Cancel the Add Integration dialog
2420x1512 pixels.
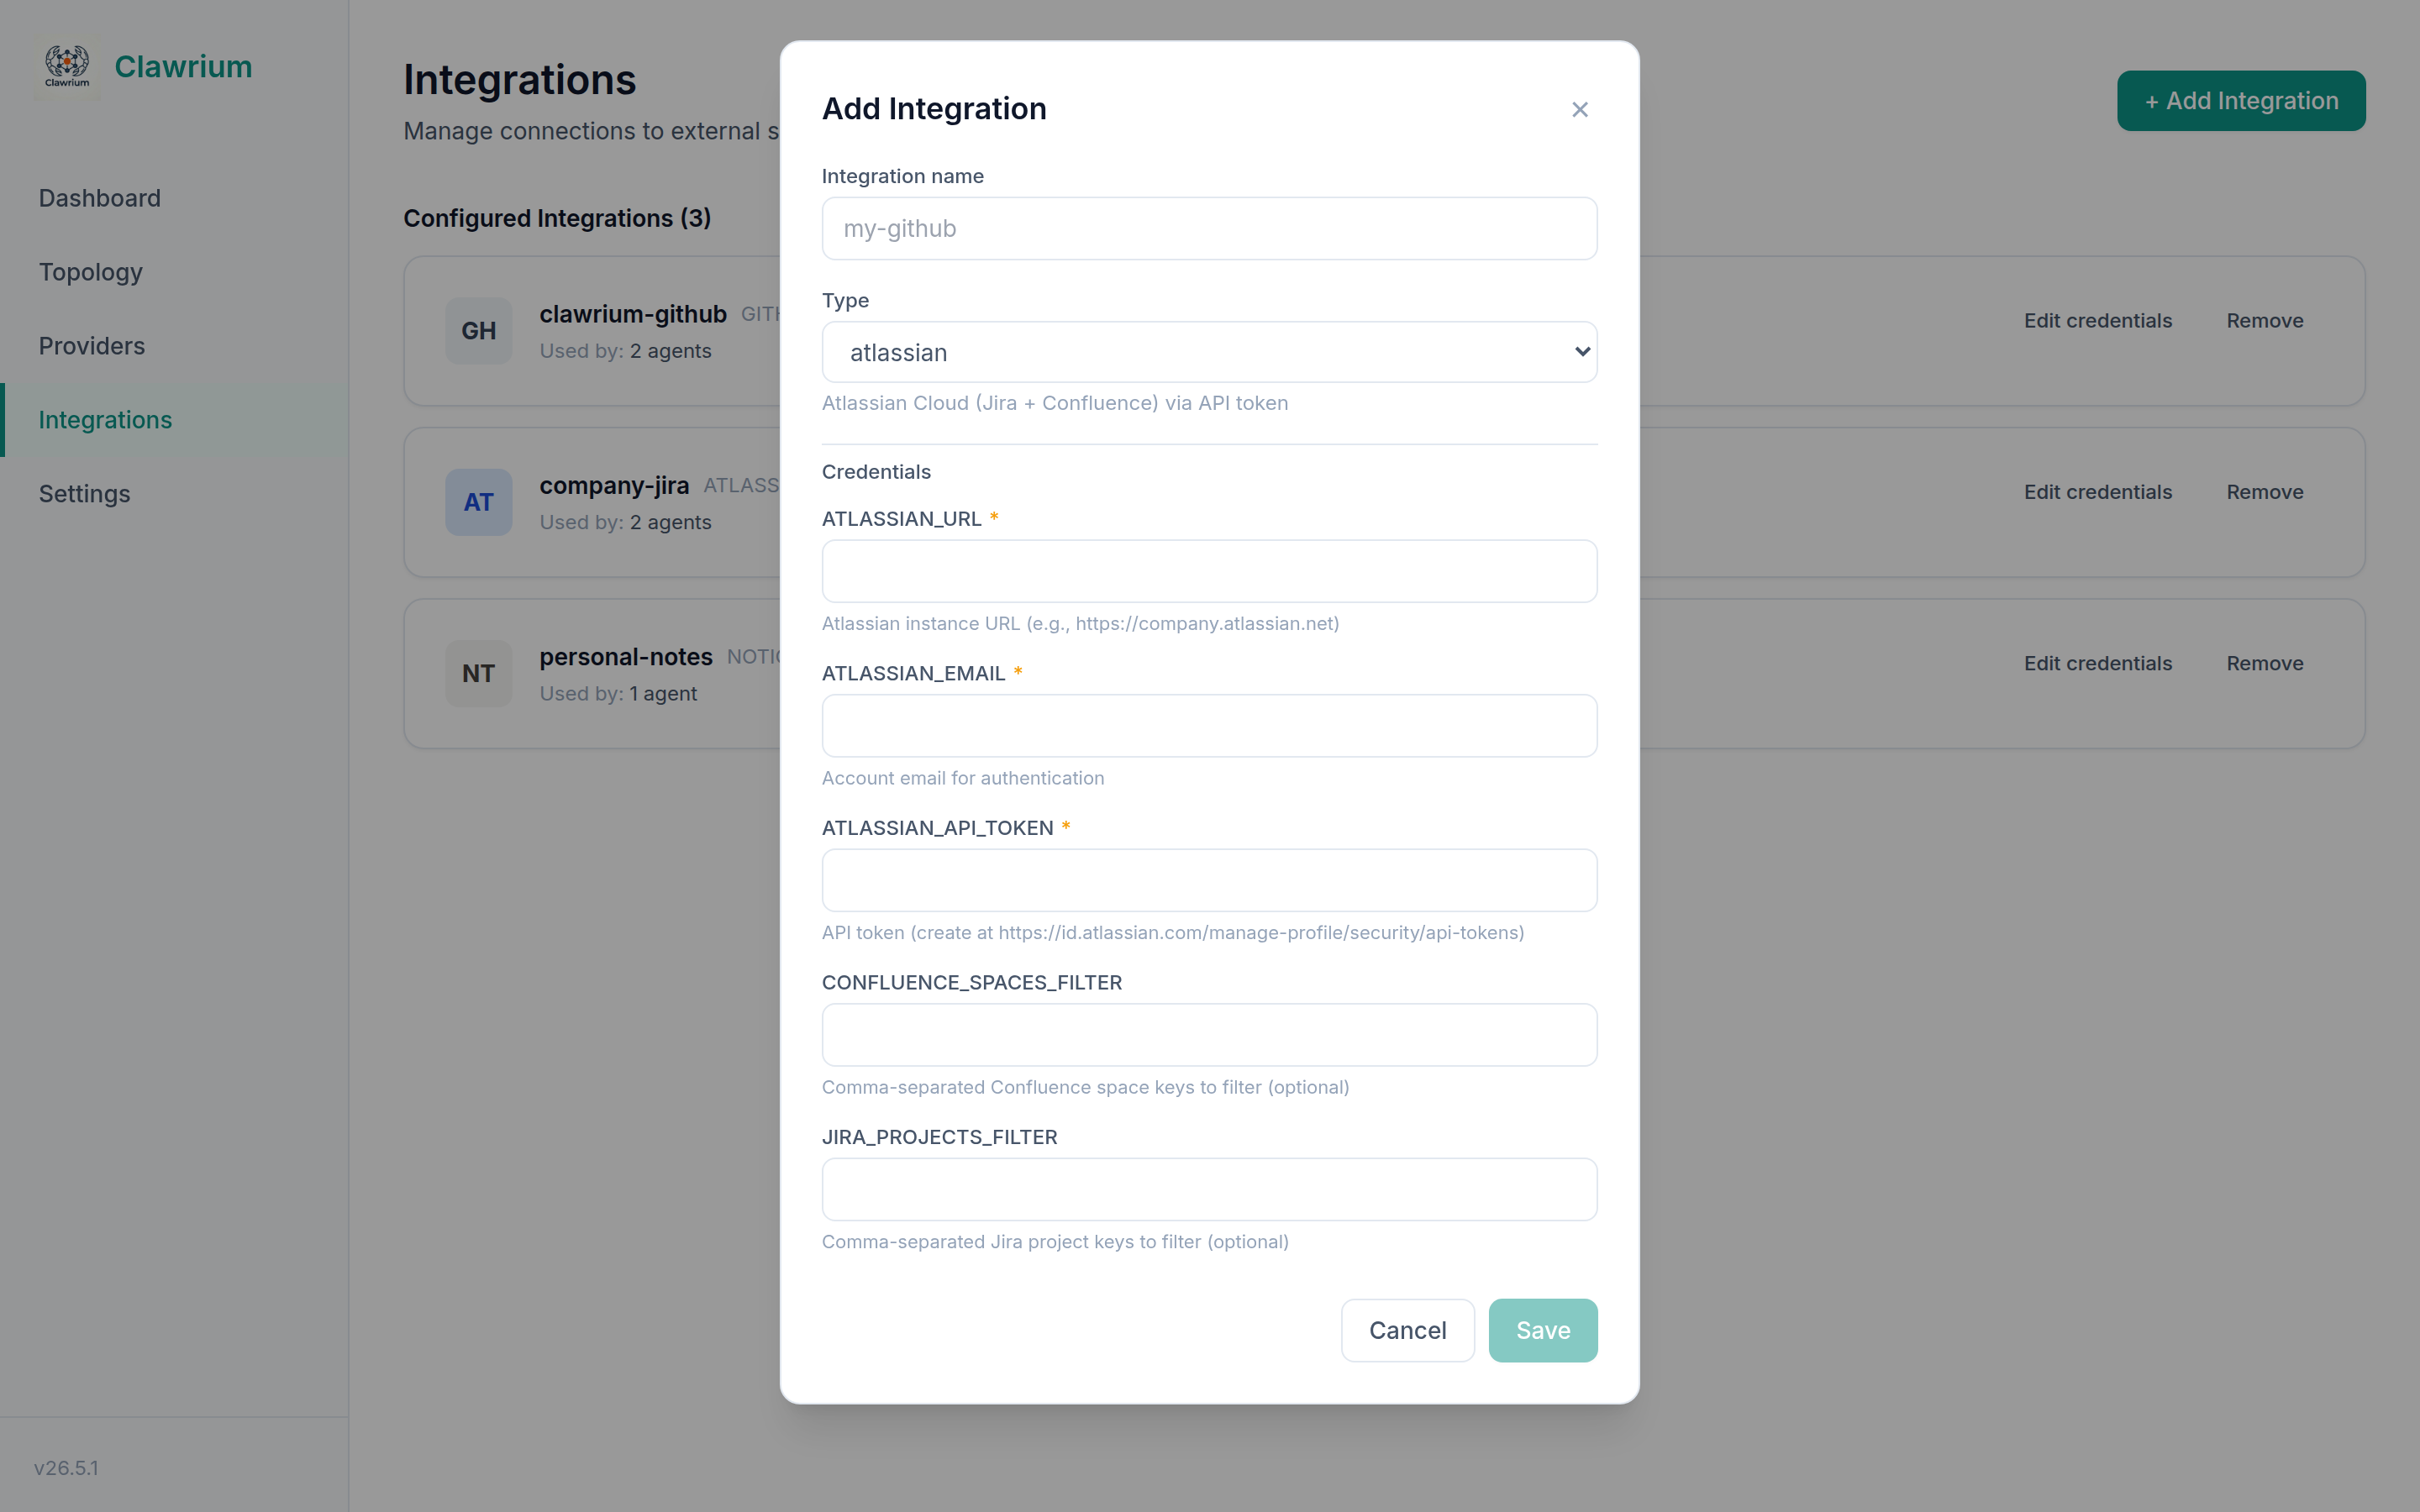point(1407,1330)
